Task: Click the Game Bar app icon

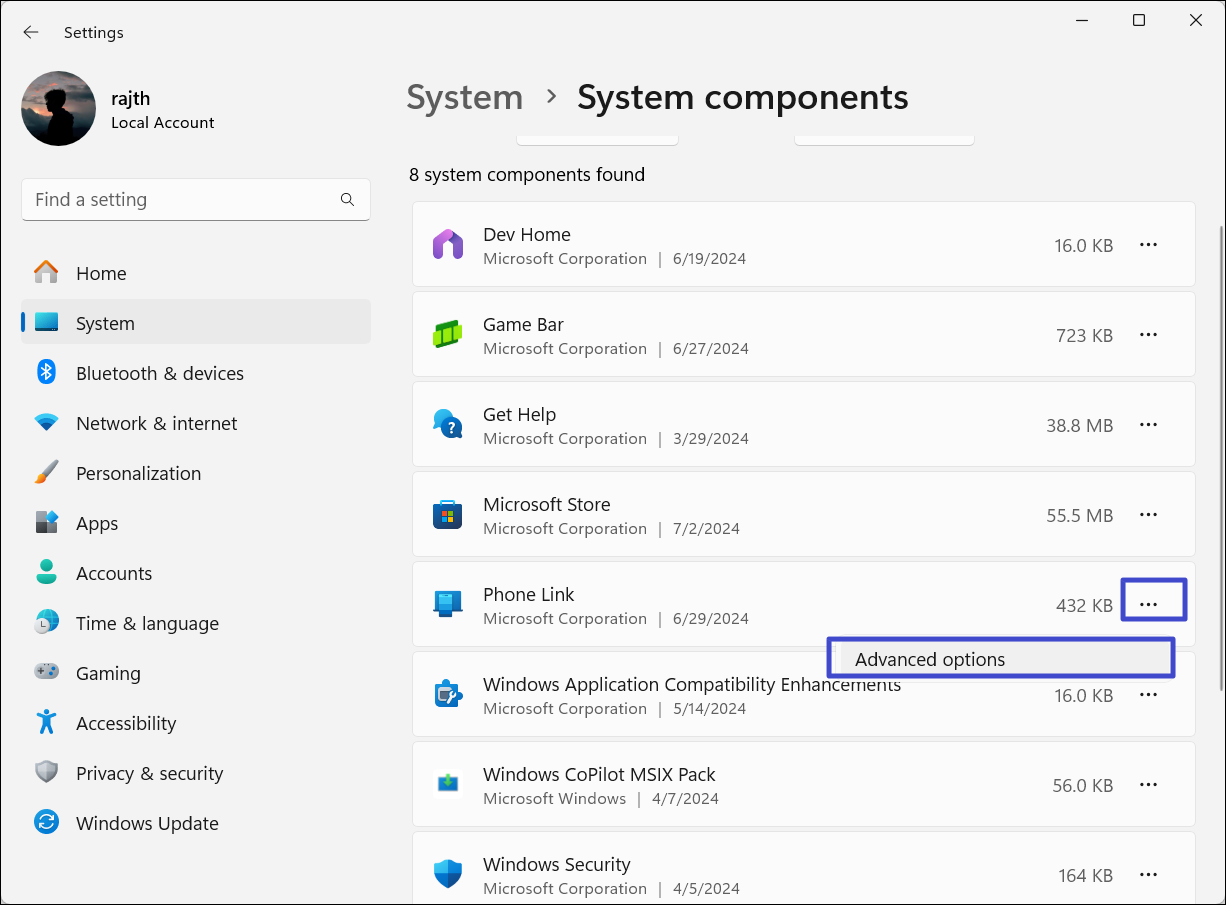Action: (x=447, y=335)
